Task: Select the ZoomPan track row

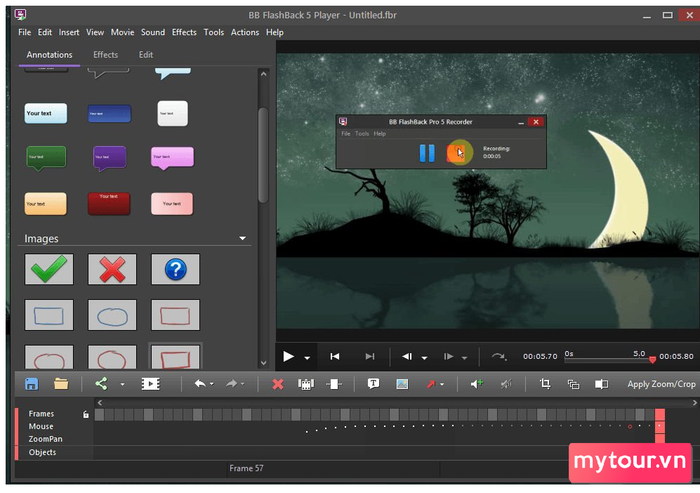Action: 46,439
